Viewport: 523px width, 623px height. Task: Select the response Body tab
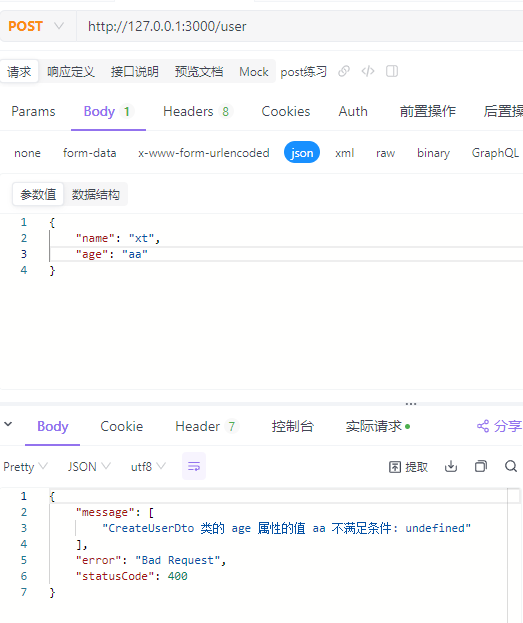click(x=52, y=426)
